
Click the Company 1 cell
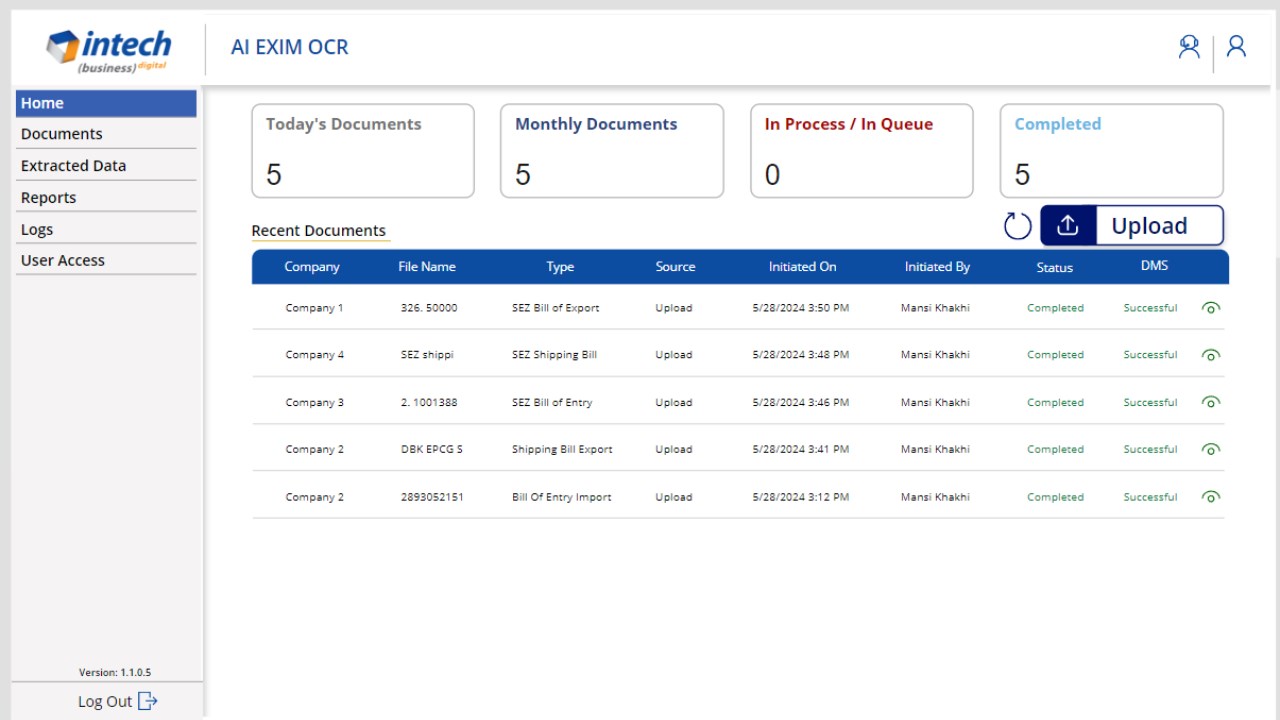[x=314, y=308]
